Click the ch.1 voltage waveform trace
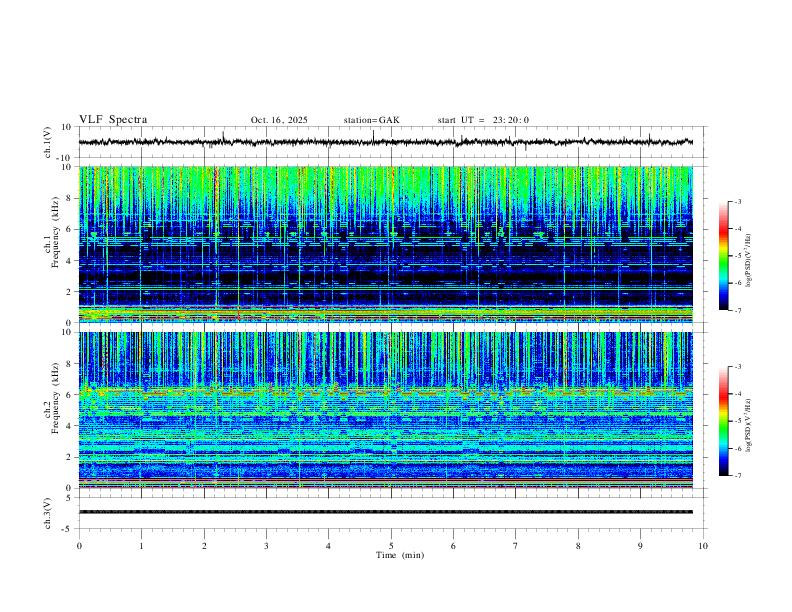 pyautogui.click(x=386, y=142)
